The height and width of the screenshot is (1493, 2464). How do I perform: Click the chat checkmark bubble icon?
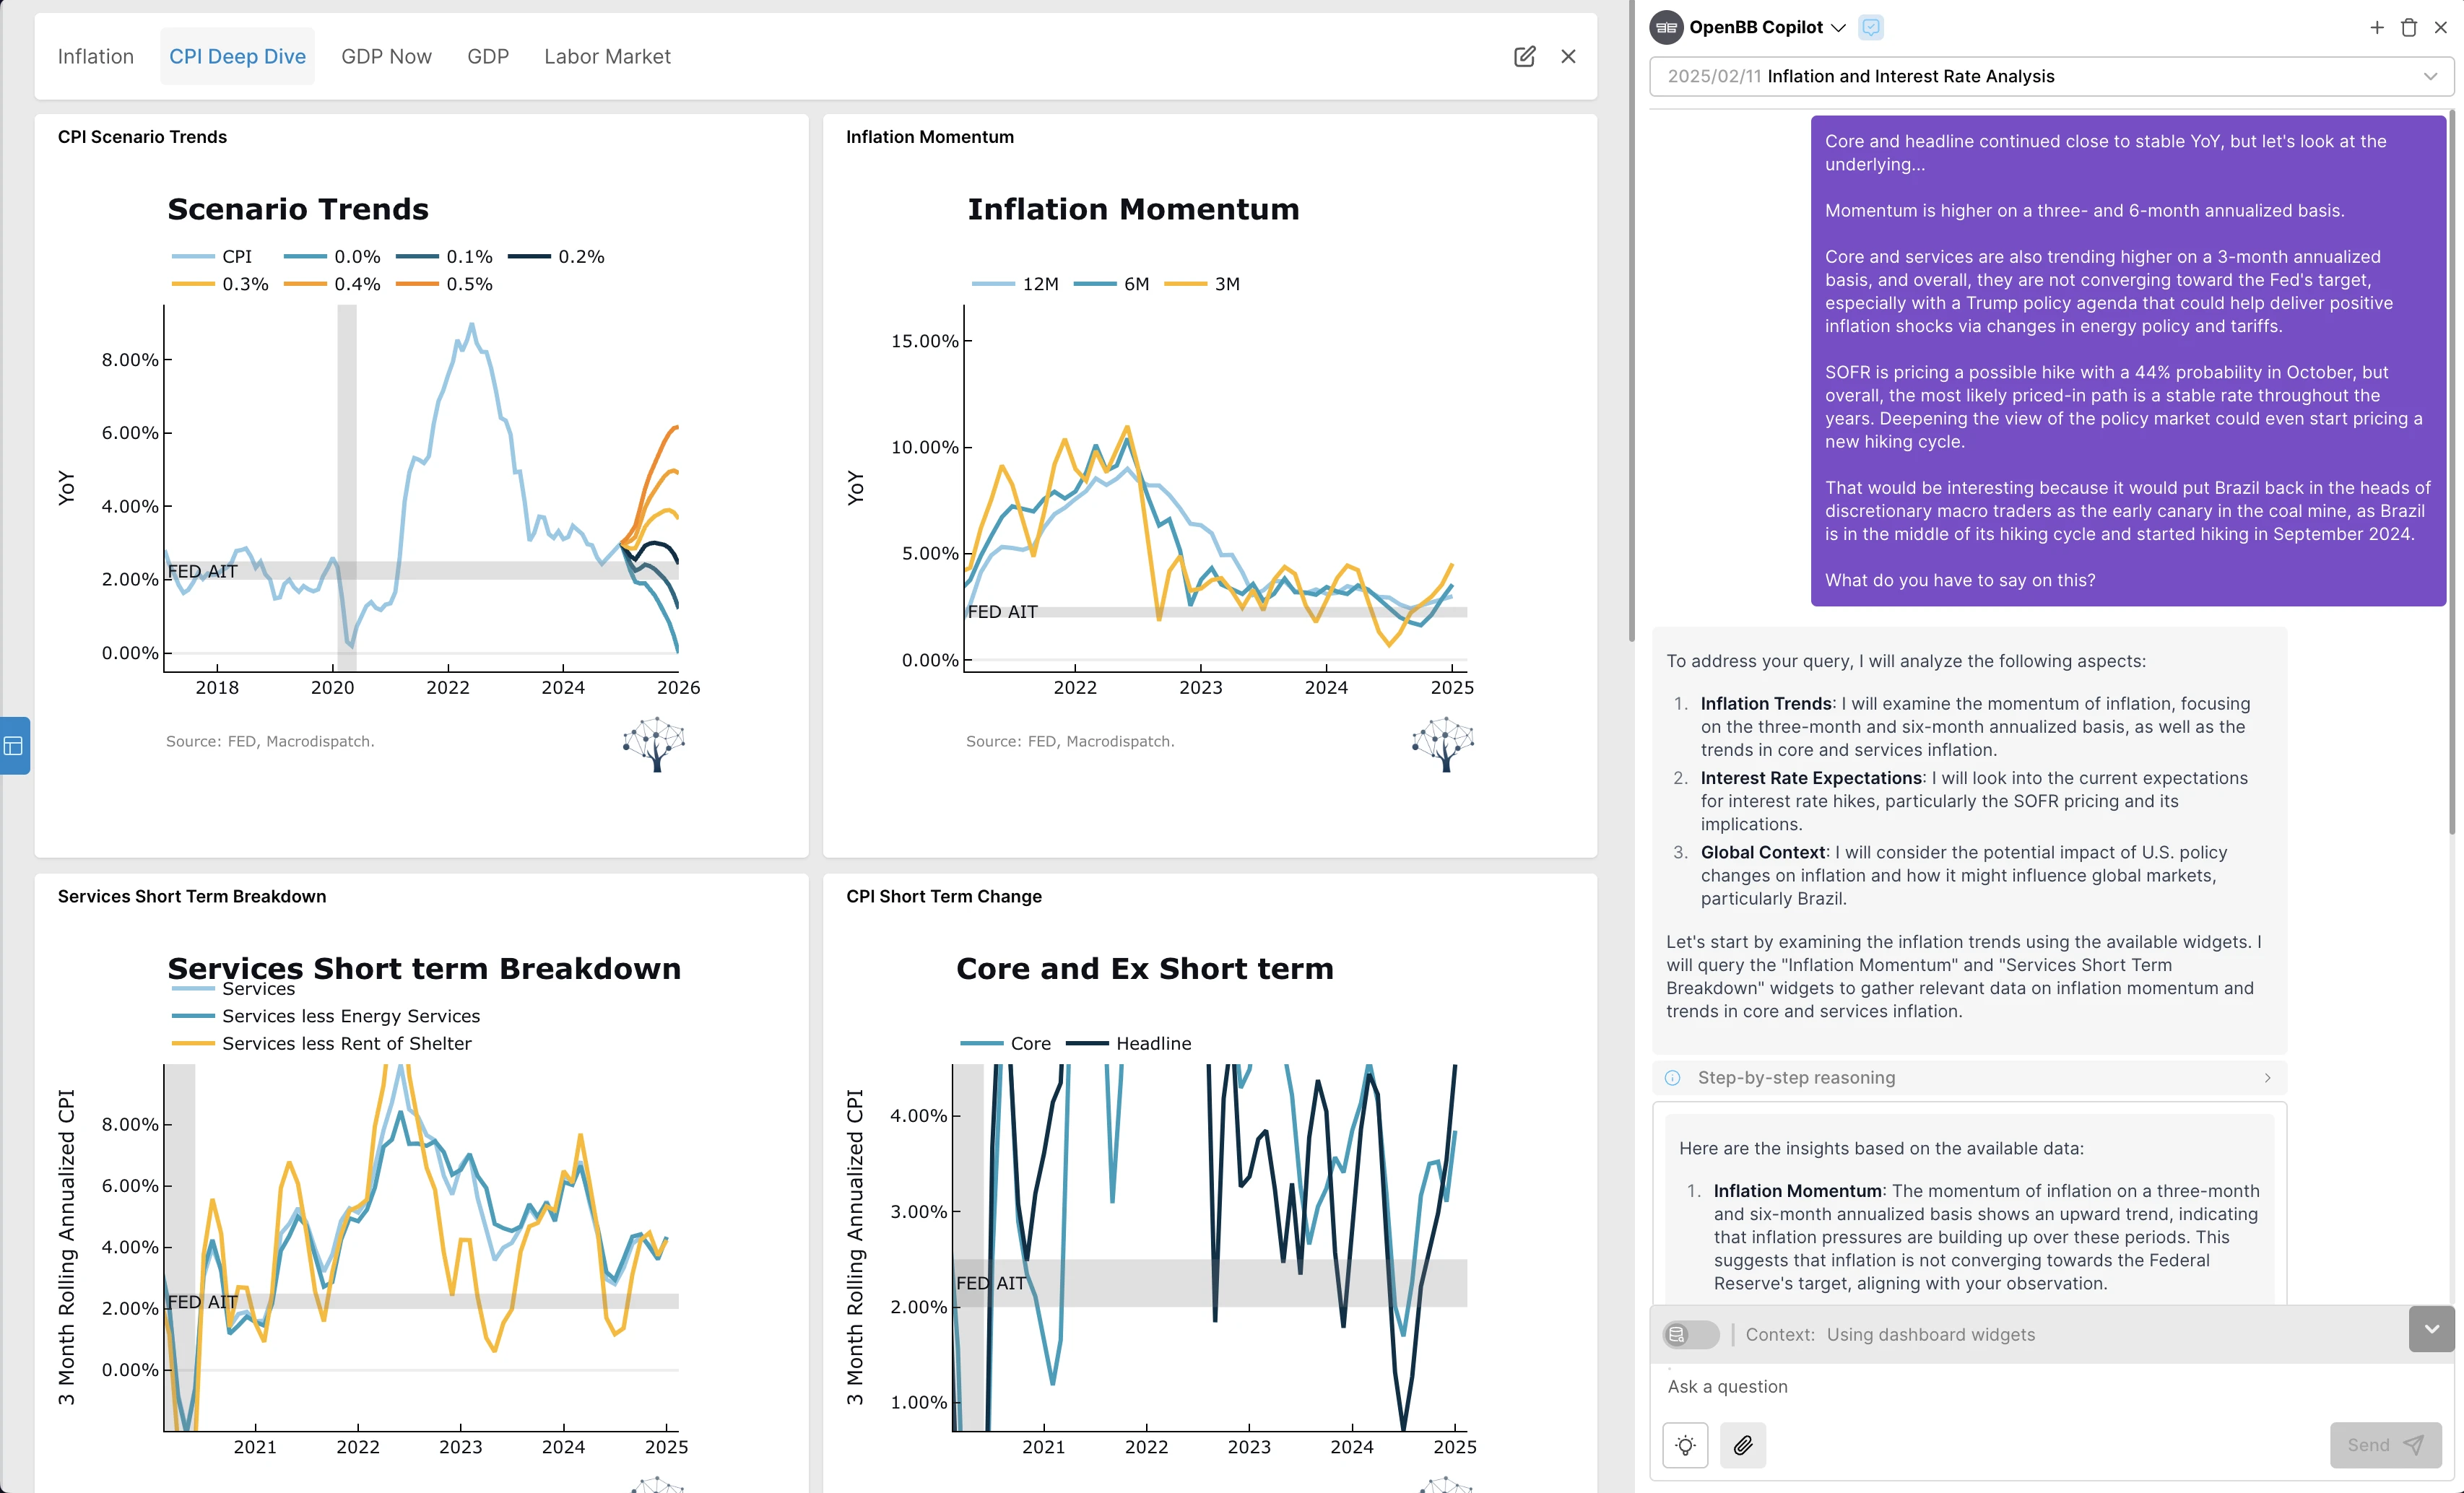[1871, 28]
